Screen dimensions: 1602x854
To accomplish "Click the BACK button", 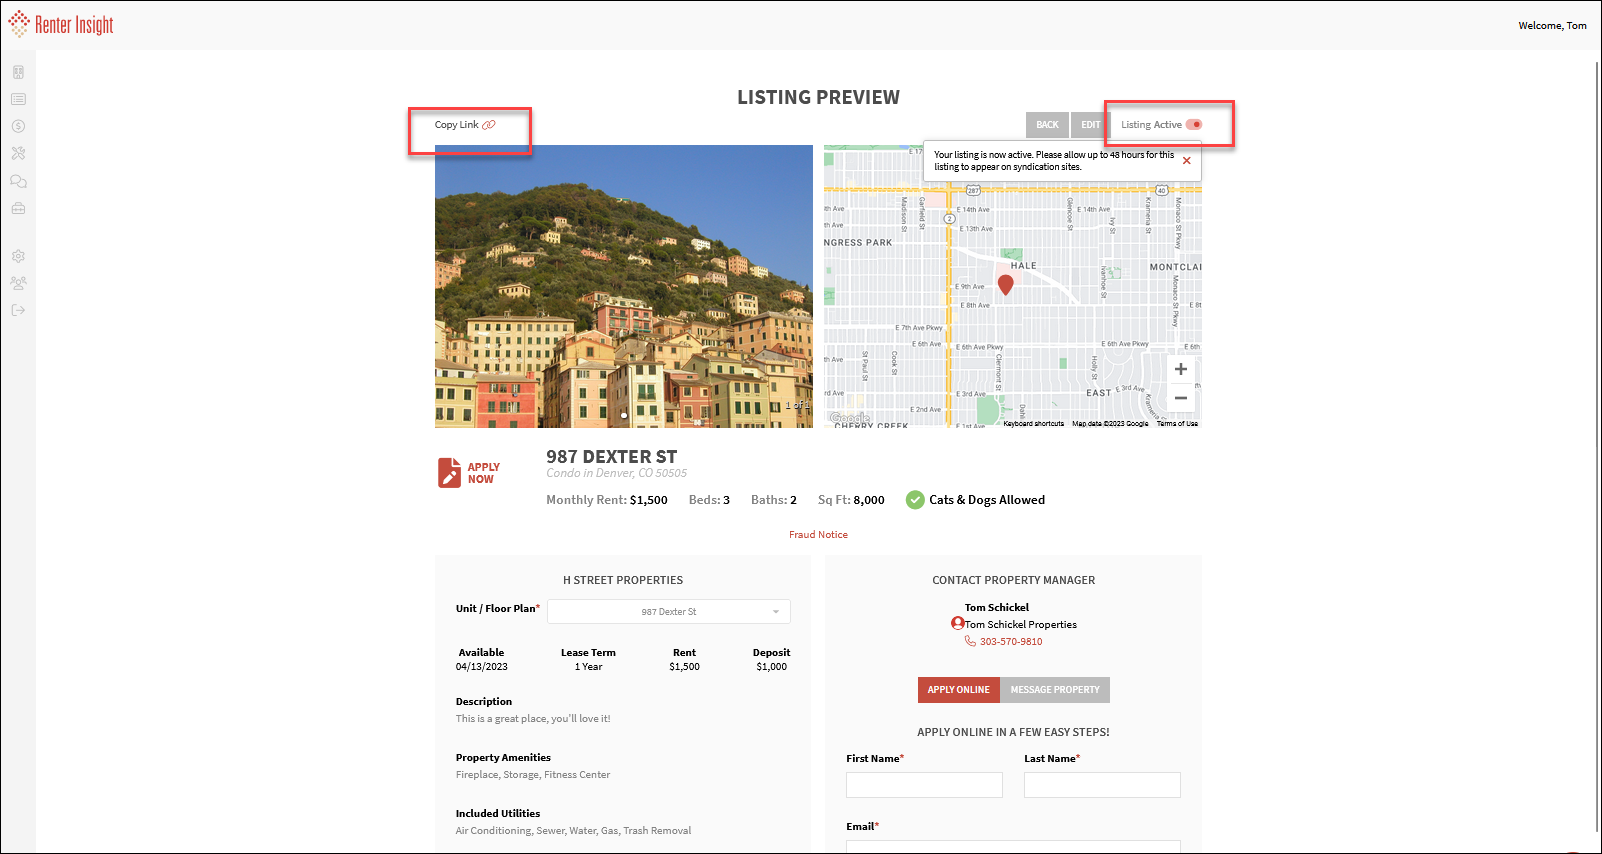I will 1047,125.
